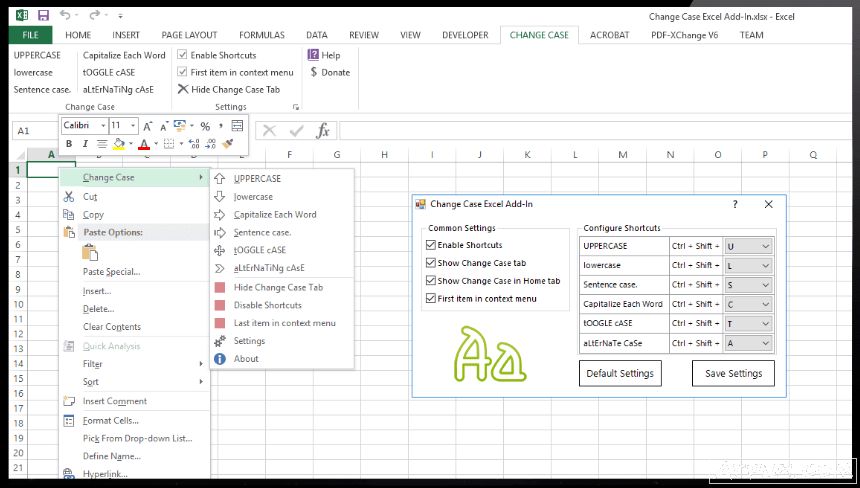Screen dimensions: 860x488
Task: Click Sentence case. in the ribbon
Action: coord(42,89)
